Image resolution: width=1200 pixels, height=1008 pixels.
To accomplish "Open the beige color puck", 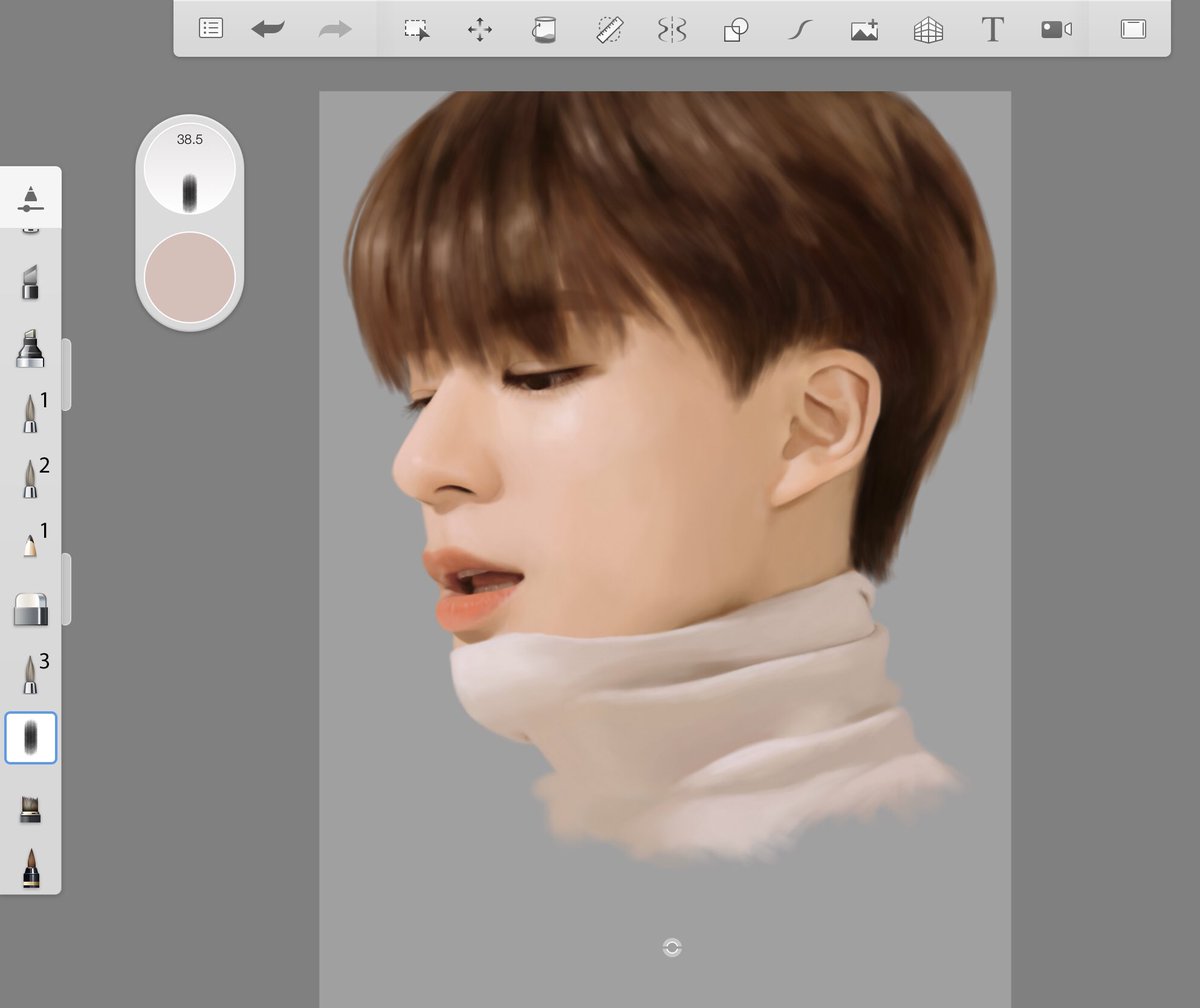I will 190,277.
